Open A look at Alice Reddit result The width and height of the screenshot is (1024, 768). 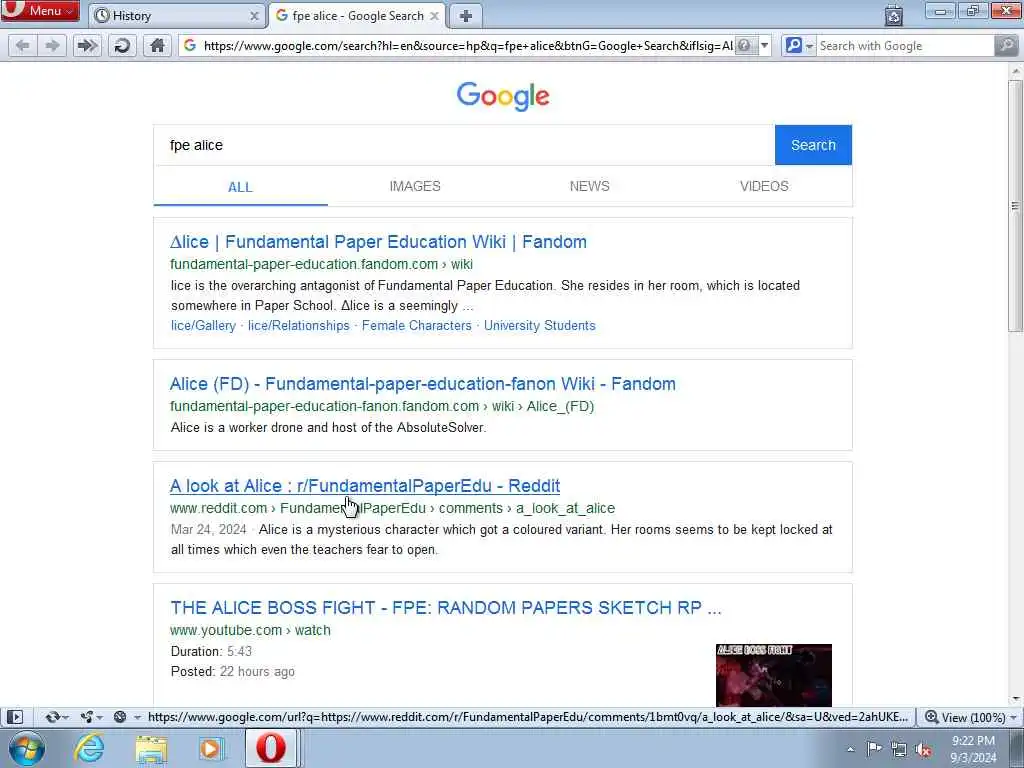[365, 486]
